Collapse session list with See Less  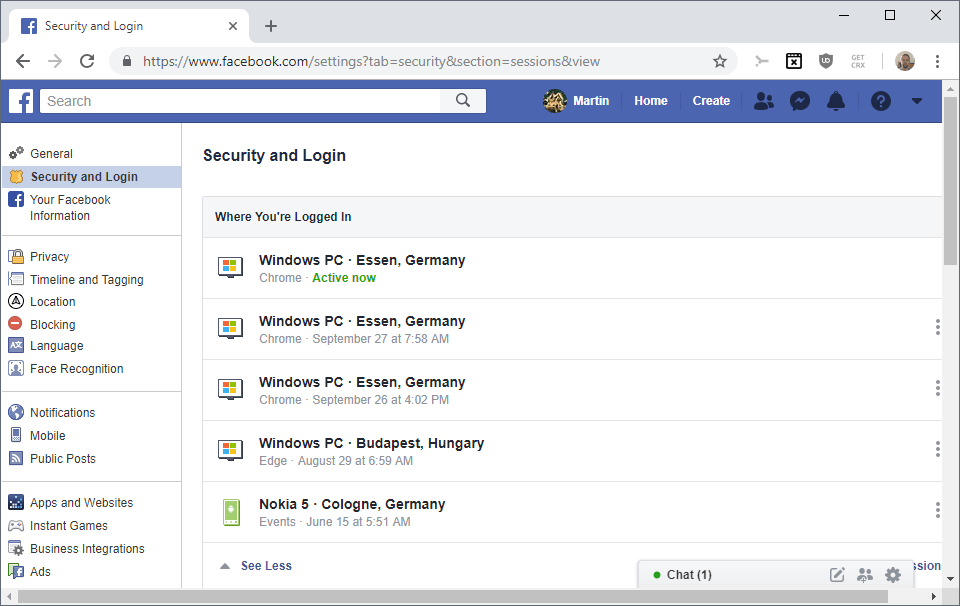(x=266, y=566)
